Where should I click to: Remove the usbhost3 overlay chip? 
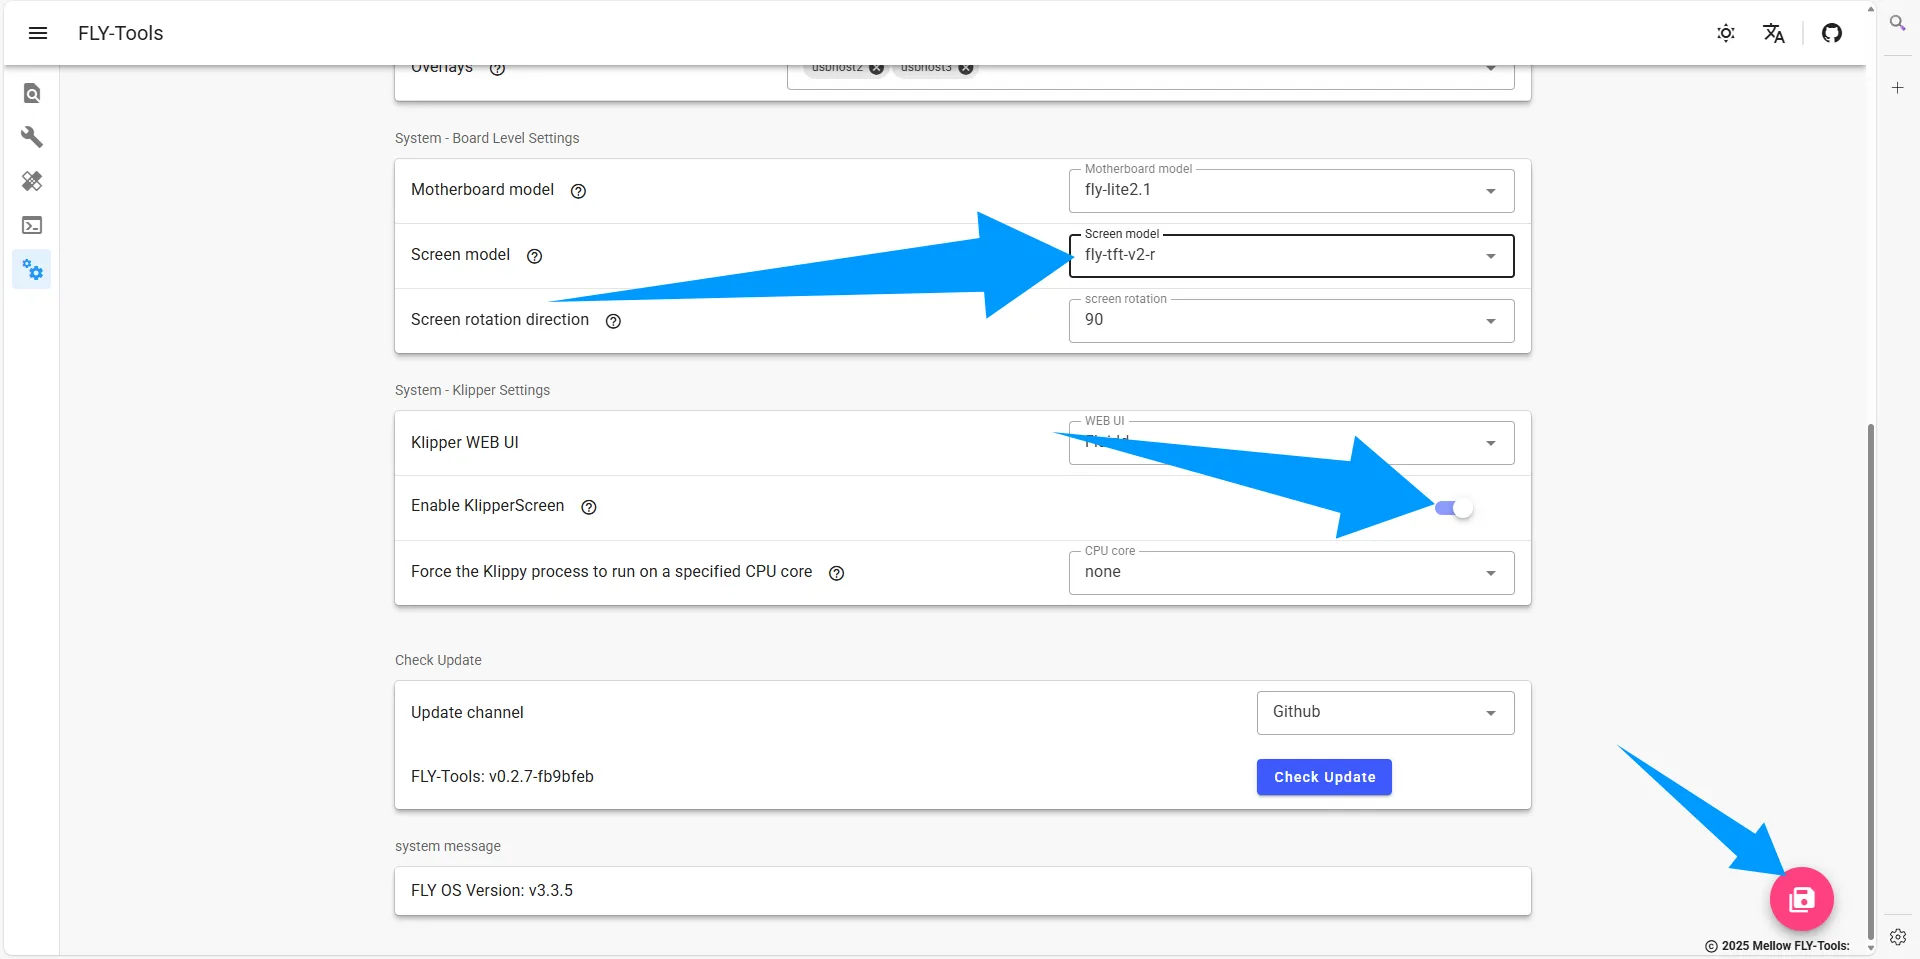[x=965, y=69]
